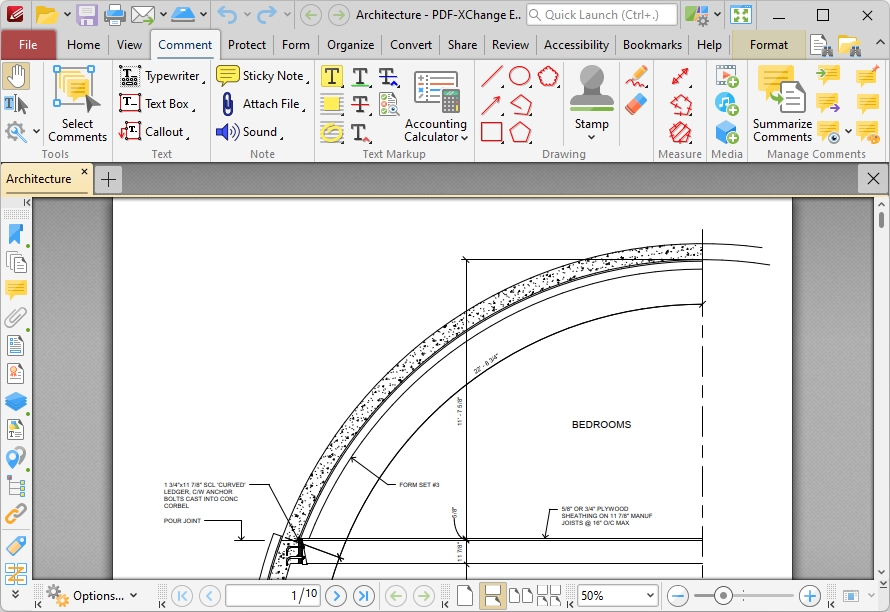Expand the Undo history dropdown
This screenshot has width=890, height=612.
(247, 15)
